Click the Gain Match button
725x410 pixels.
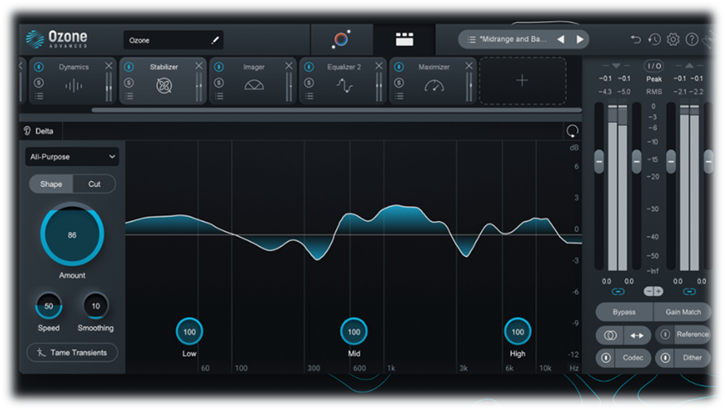pos(683,312)
